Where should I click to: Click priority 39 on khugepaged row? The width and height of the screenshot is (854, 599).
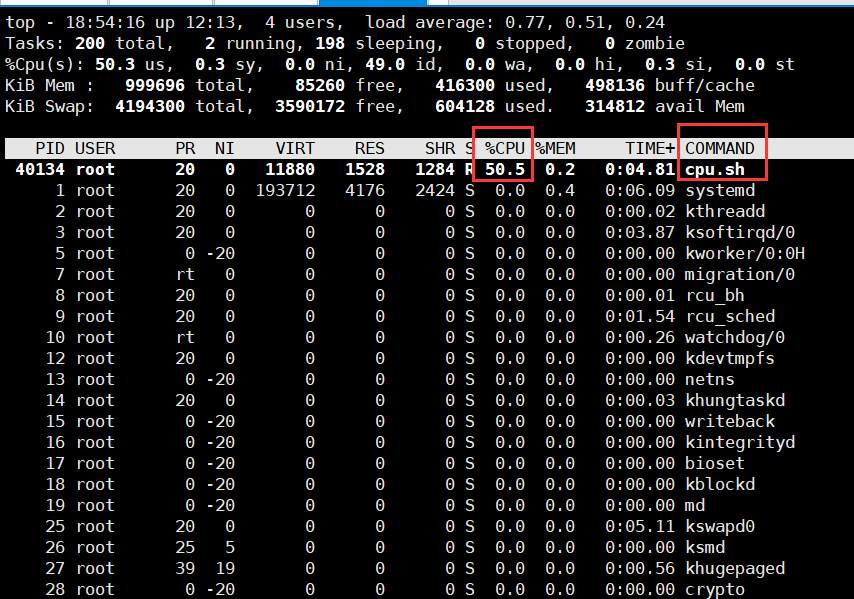tap(185, 569)
